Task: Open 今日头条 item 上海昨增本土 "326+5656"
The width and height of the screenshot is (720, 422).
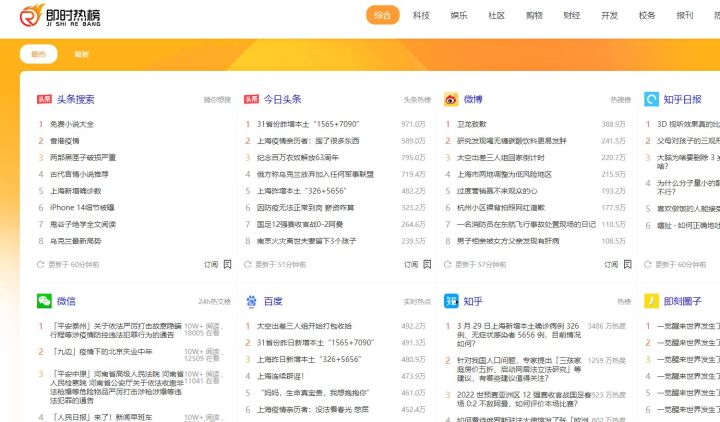Action: (302, 191)
